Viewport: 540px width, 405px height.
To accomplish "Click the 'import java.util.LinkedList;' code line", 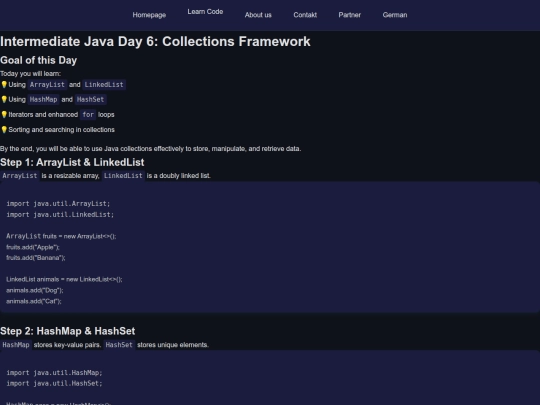I will coord(60,215).
